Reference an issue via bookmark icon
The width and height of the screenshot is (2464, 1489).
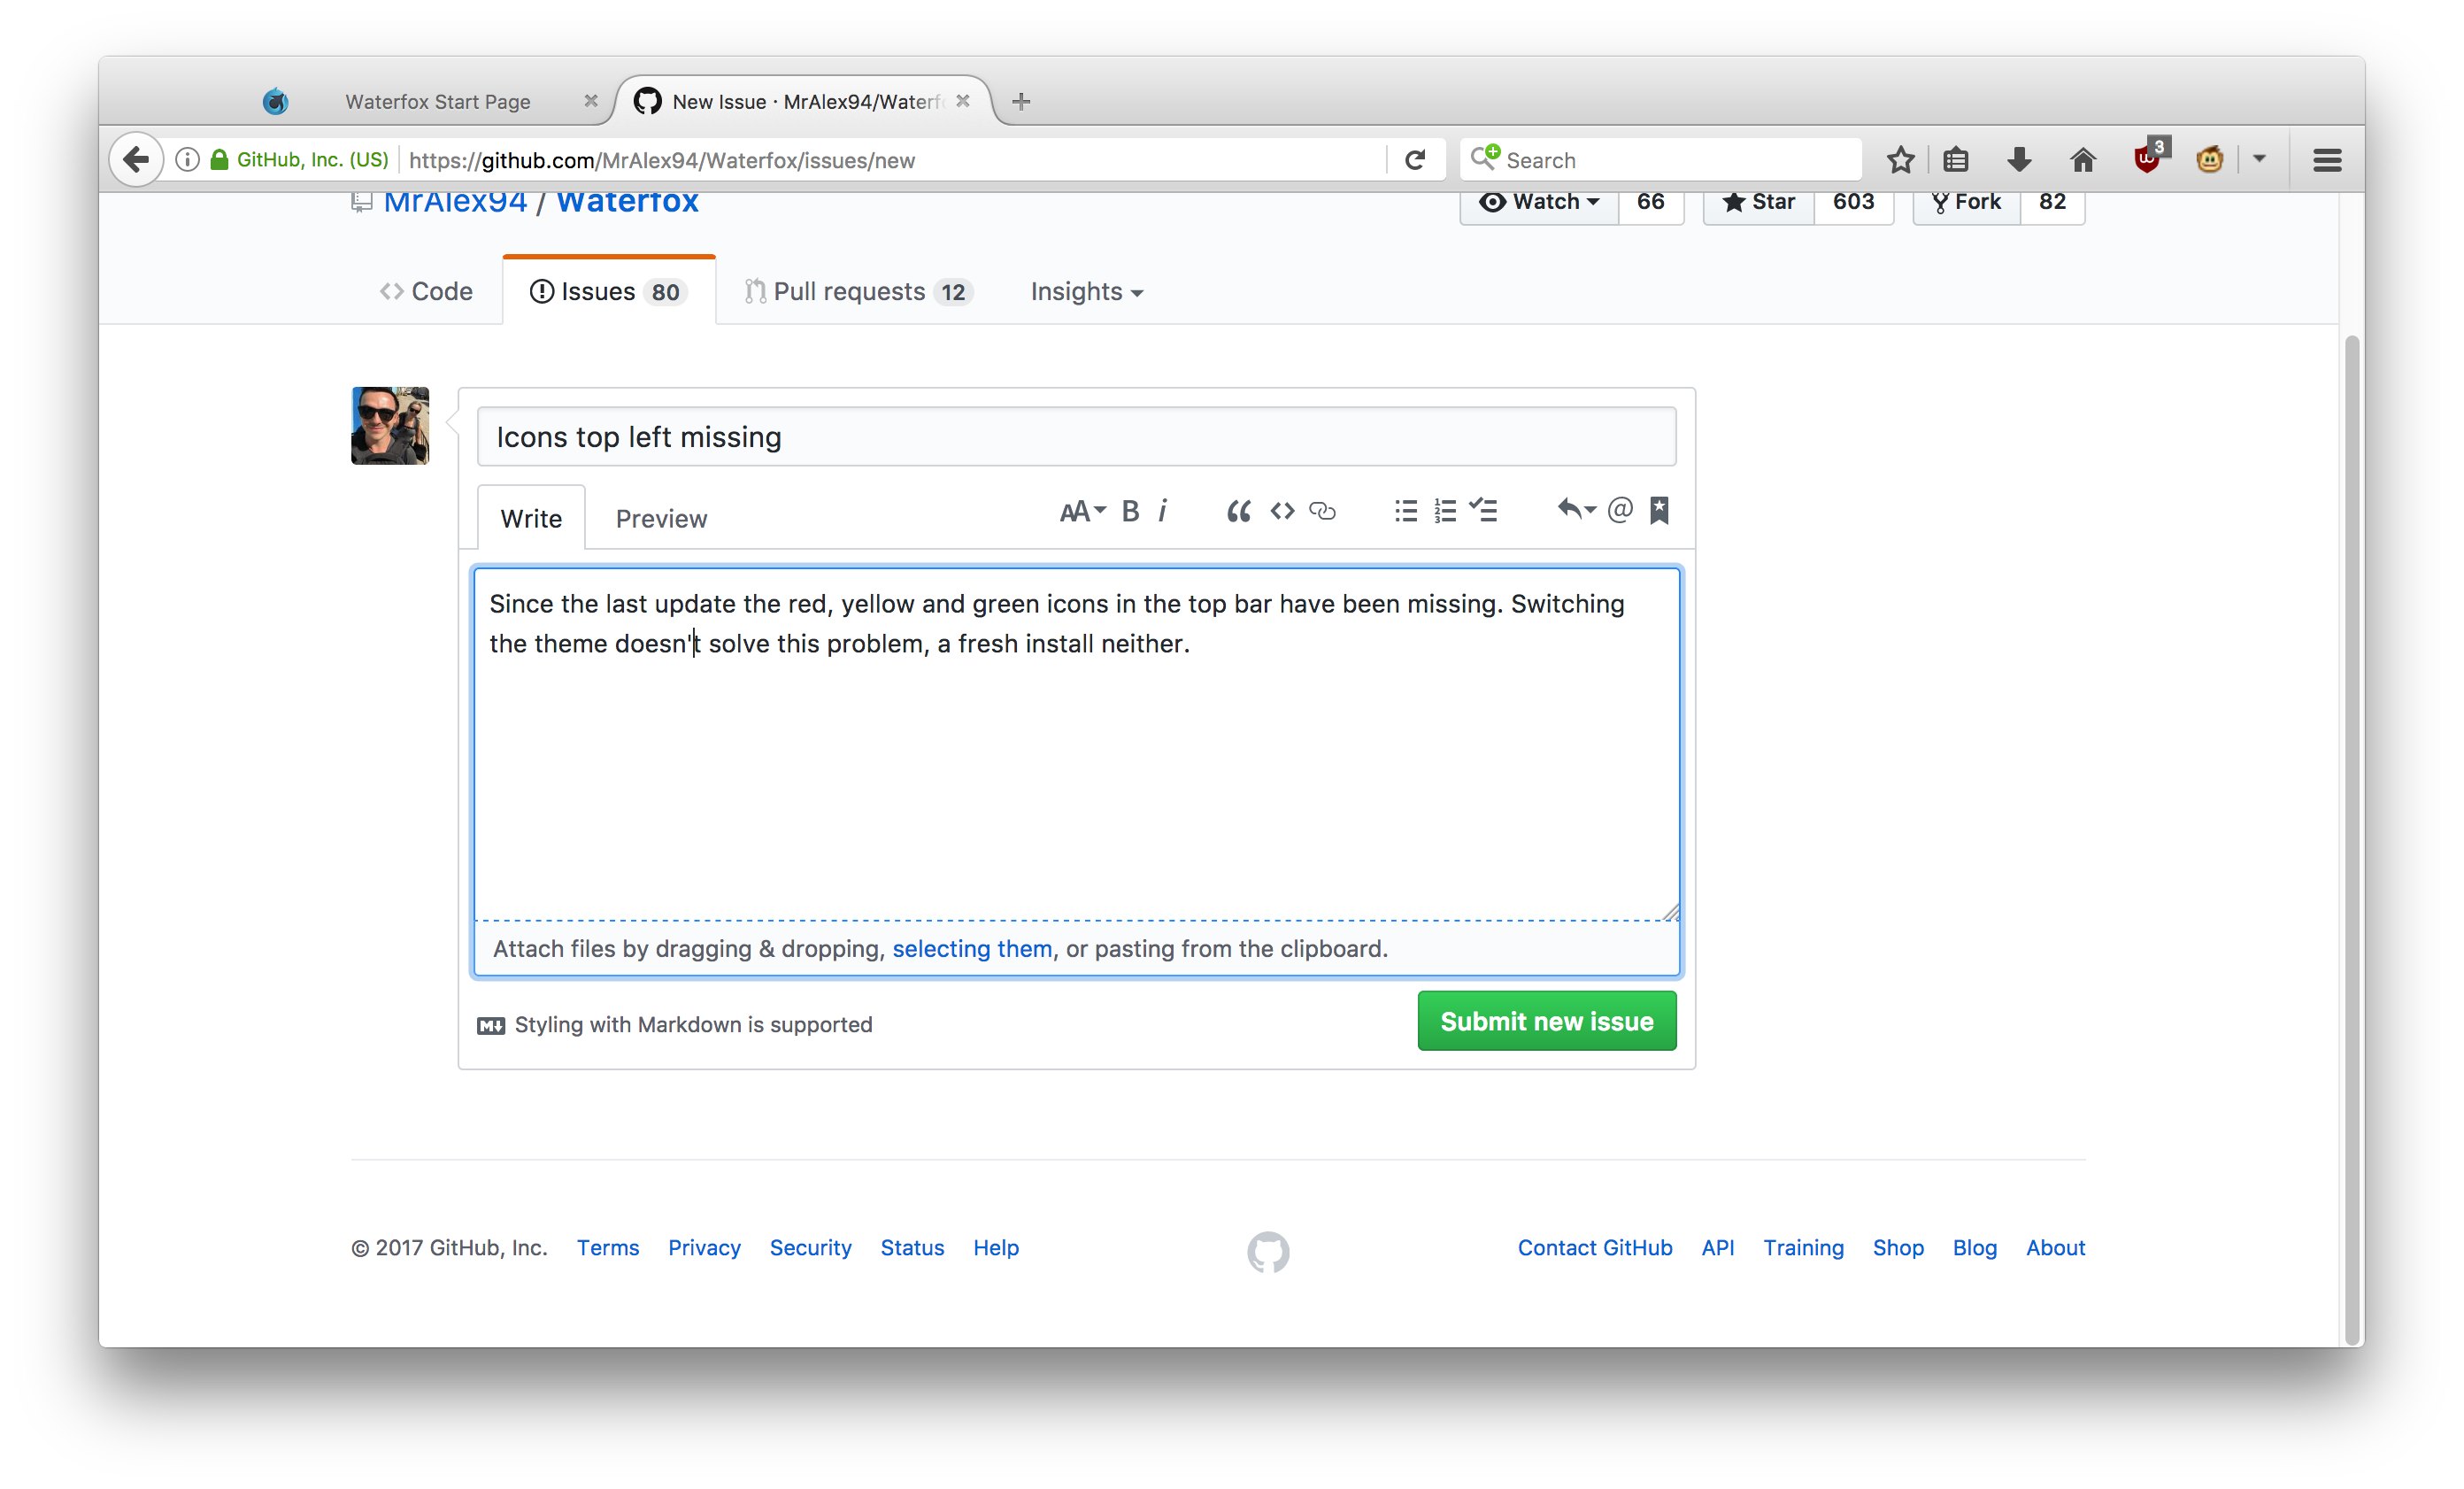[x=1659, y=510]
